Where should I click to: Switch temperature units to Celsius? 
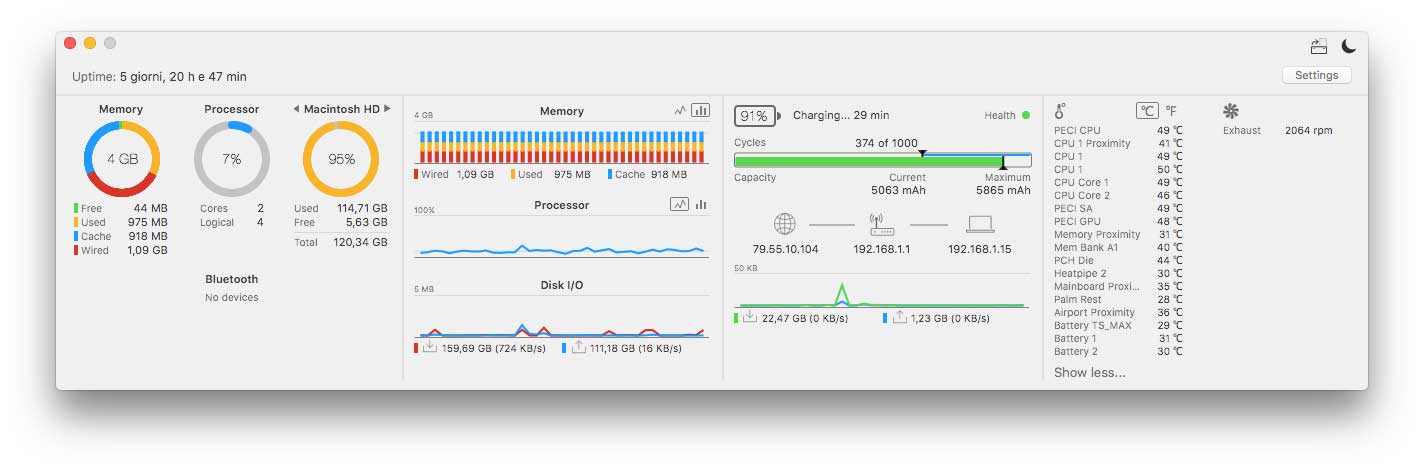pyautogui.click(x=1146, y=111)
